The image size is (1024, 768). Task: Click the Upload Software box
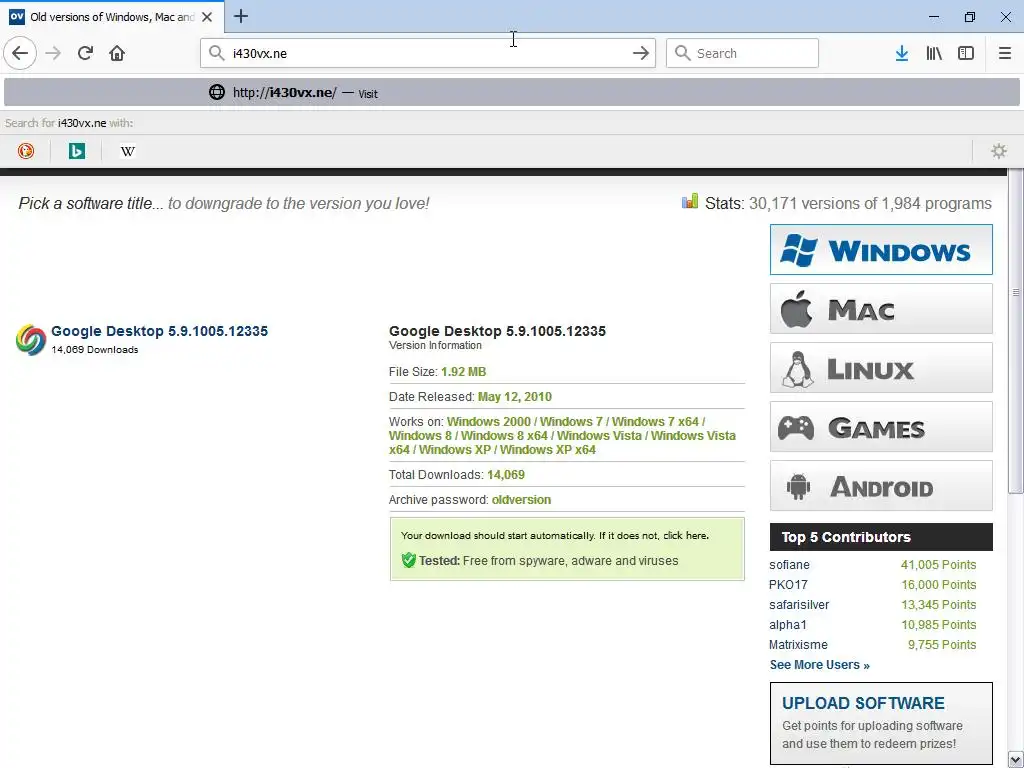click(x=881, y=724)
